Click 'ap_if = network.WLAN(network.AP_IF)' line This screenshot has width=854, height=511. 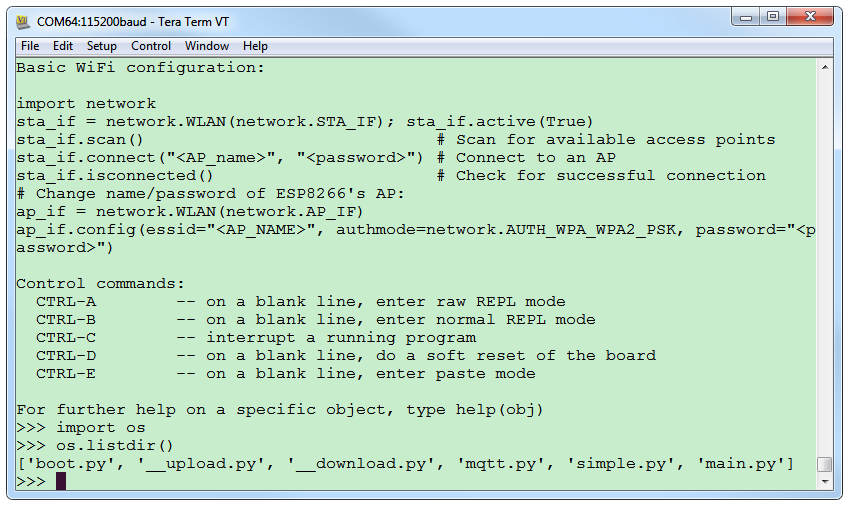point(190,211)
